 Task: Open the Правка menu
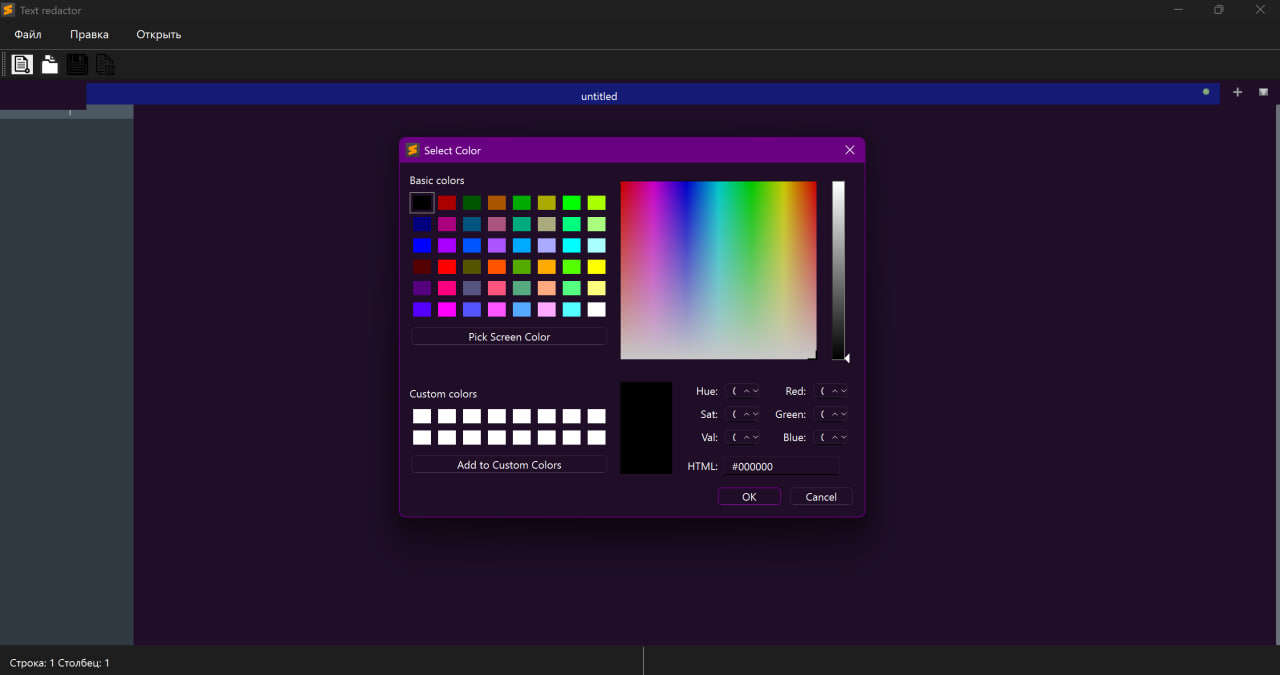coord(89,34)
